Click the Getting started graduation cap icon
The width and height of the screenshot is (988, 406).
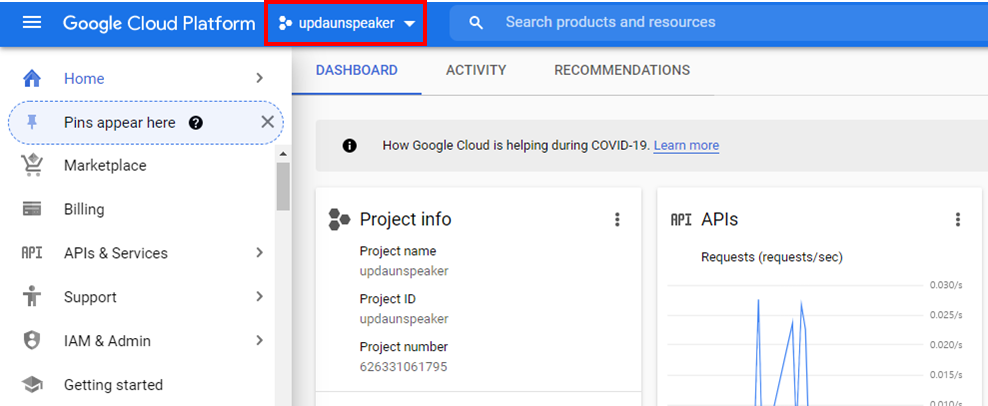click(32, 384)
